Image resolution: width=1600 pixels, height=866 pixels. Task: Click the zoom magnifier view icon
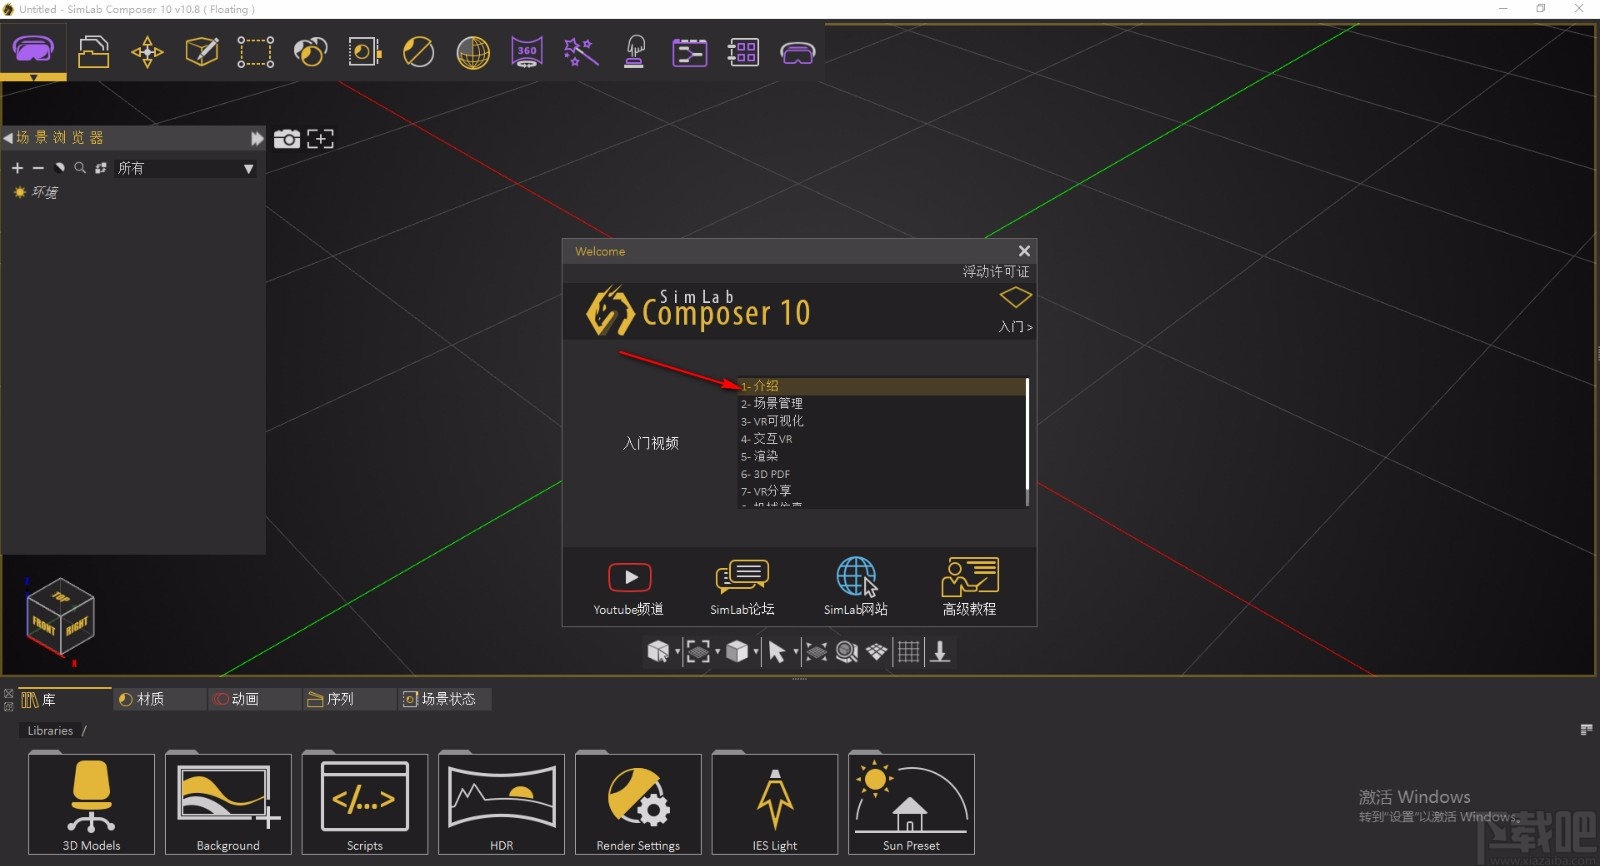[x=847, y=652]
